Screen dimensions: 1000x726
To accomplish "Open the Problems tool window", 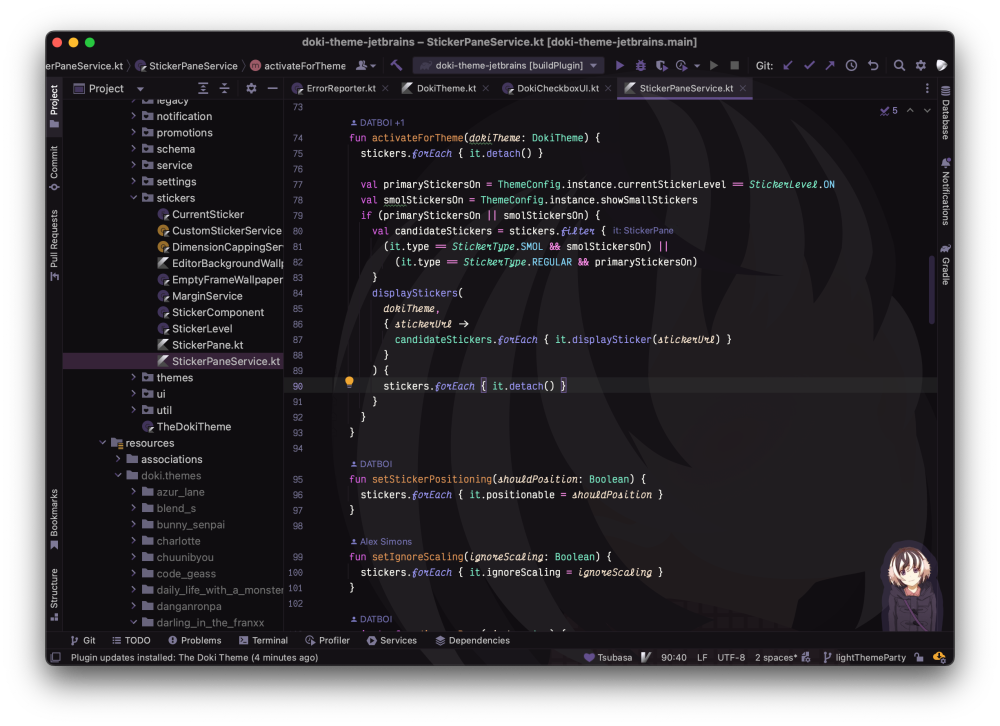I will tap(195, 640).
